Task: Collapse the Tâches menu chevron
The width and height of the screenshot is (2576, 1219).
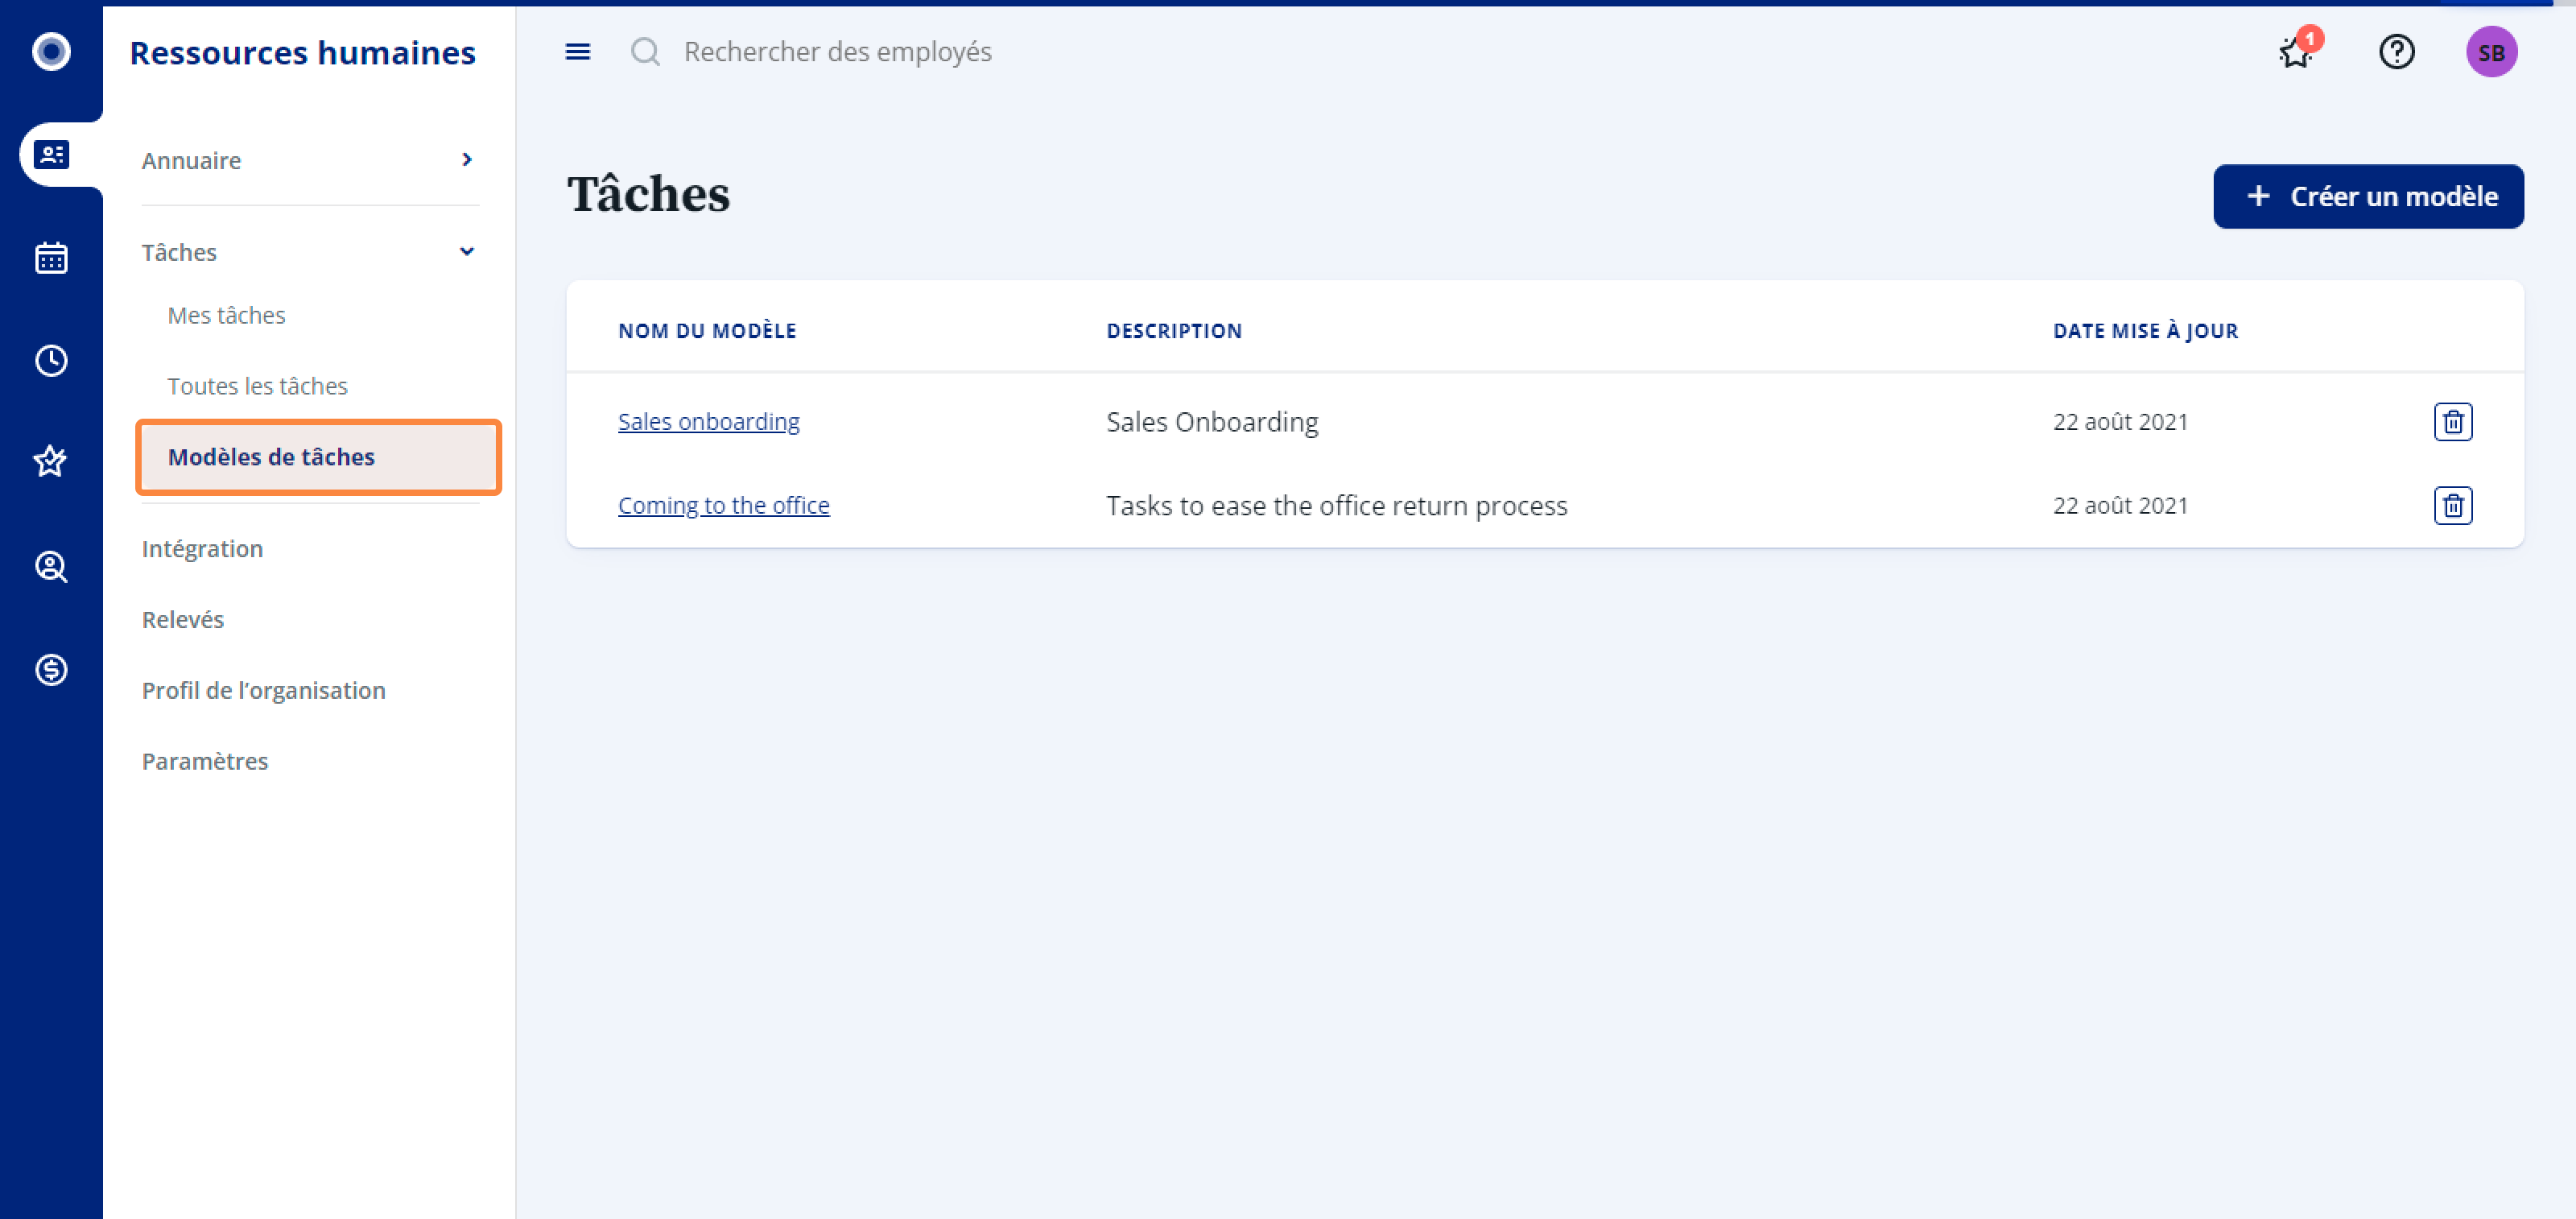Action: click(467, 252)
